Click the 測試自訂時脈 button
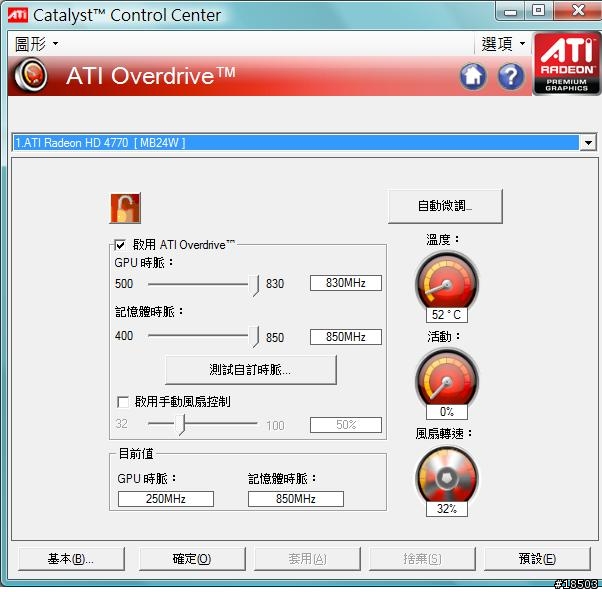This screenshot has width=602, height=592. (251, 370)
